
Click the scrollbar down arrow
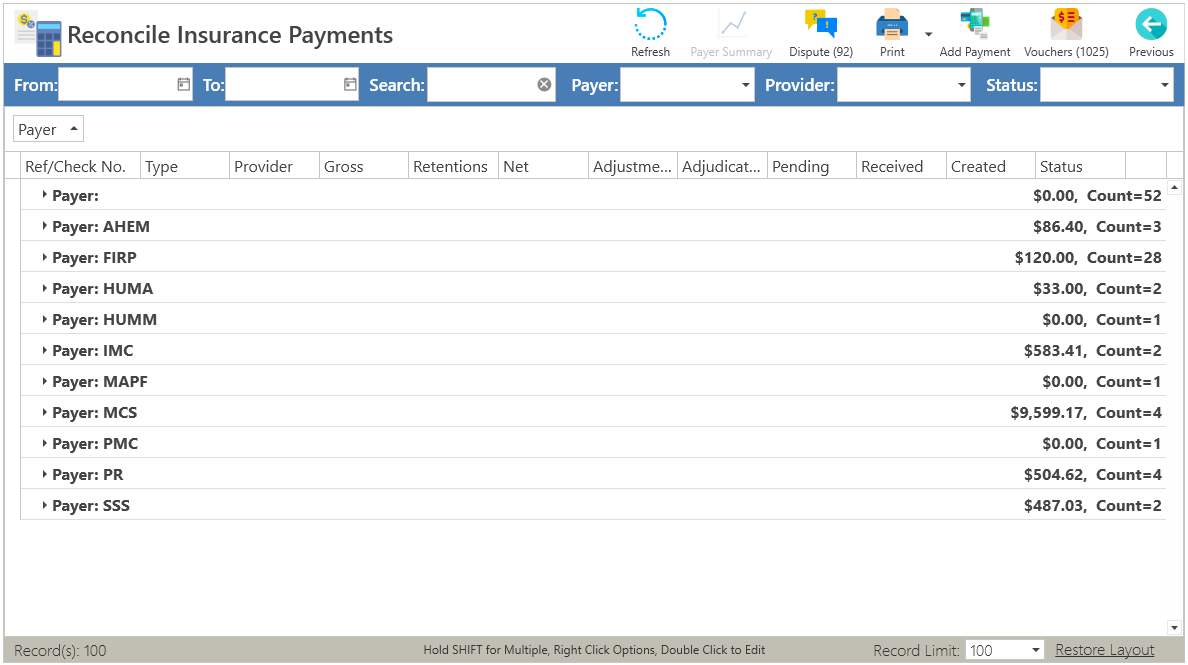click(1174, 627)
